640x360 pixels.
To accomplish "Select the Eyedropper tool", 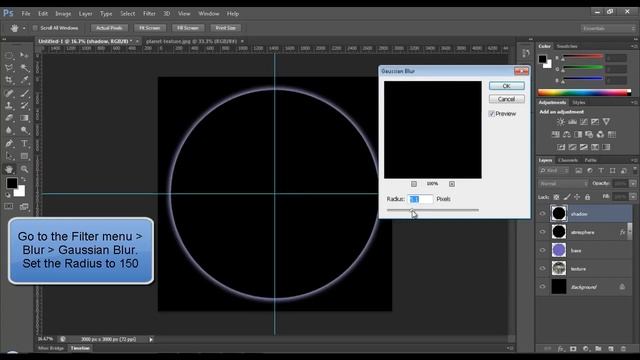I will click(24, 80).
